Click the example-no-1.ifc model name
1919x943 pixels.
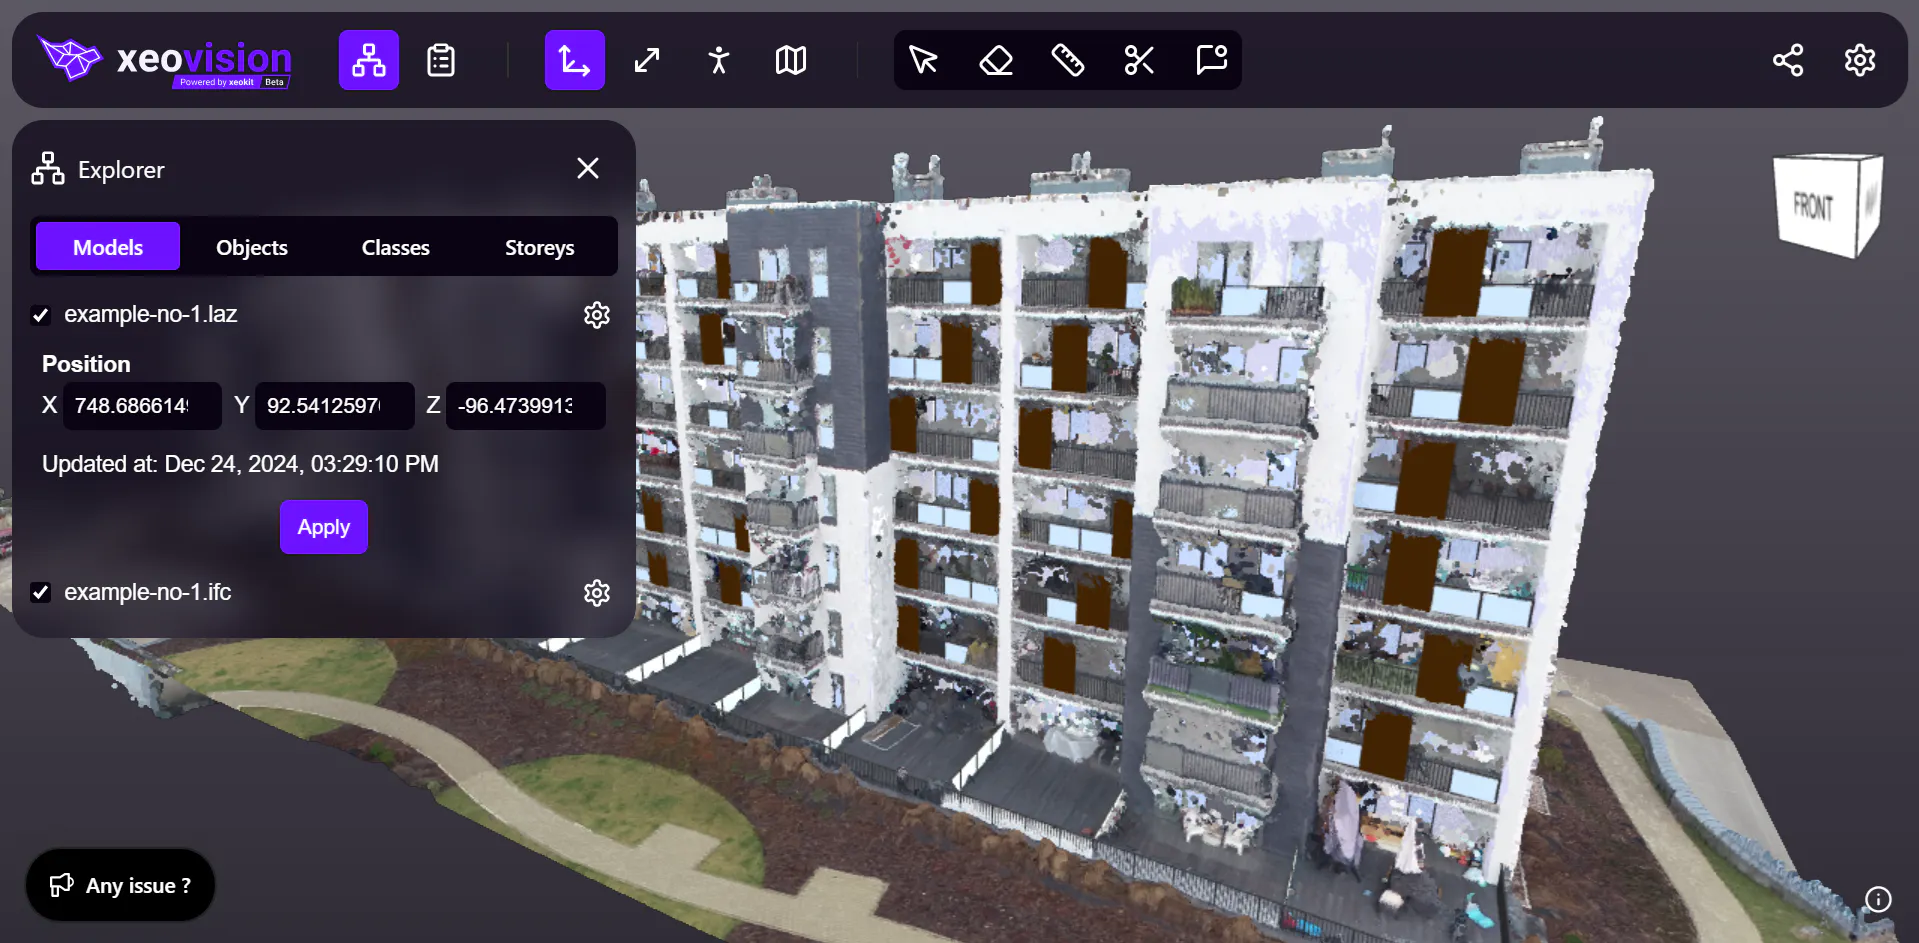pos(148,592)
